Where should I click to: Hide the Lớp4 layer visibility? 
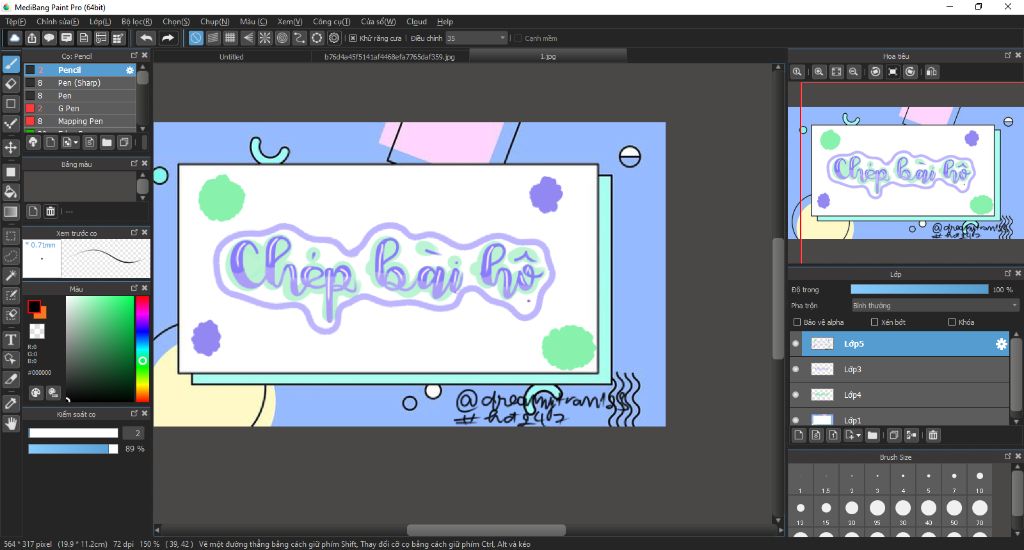tap(795, 395)
